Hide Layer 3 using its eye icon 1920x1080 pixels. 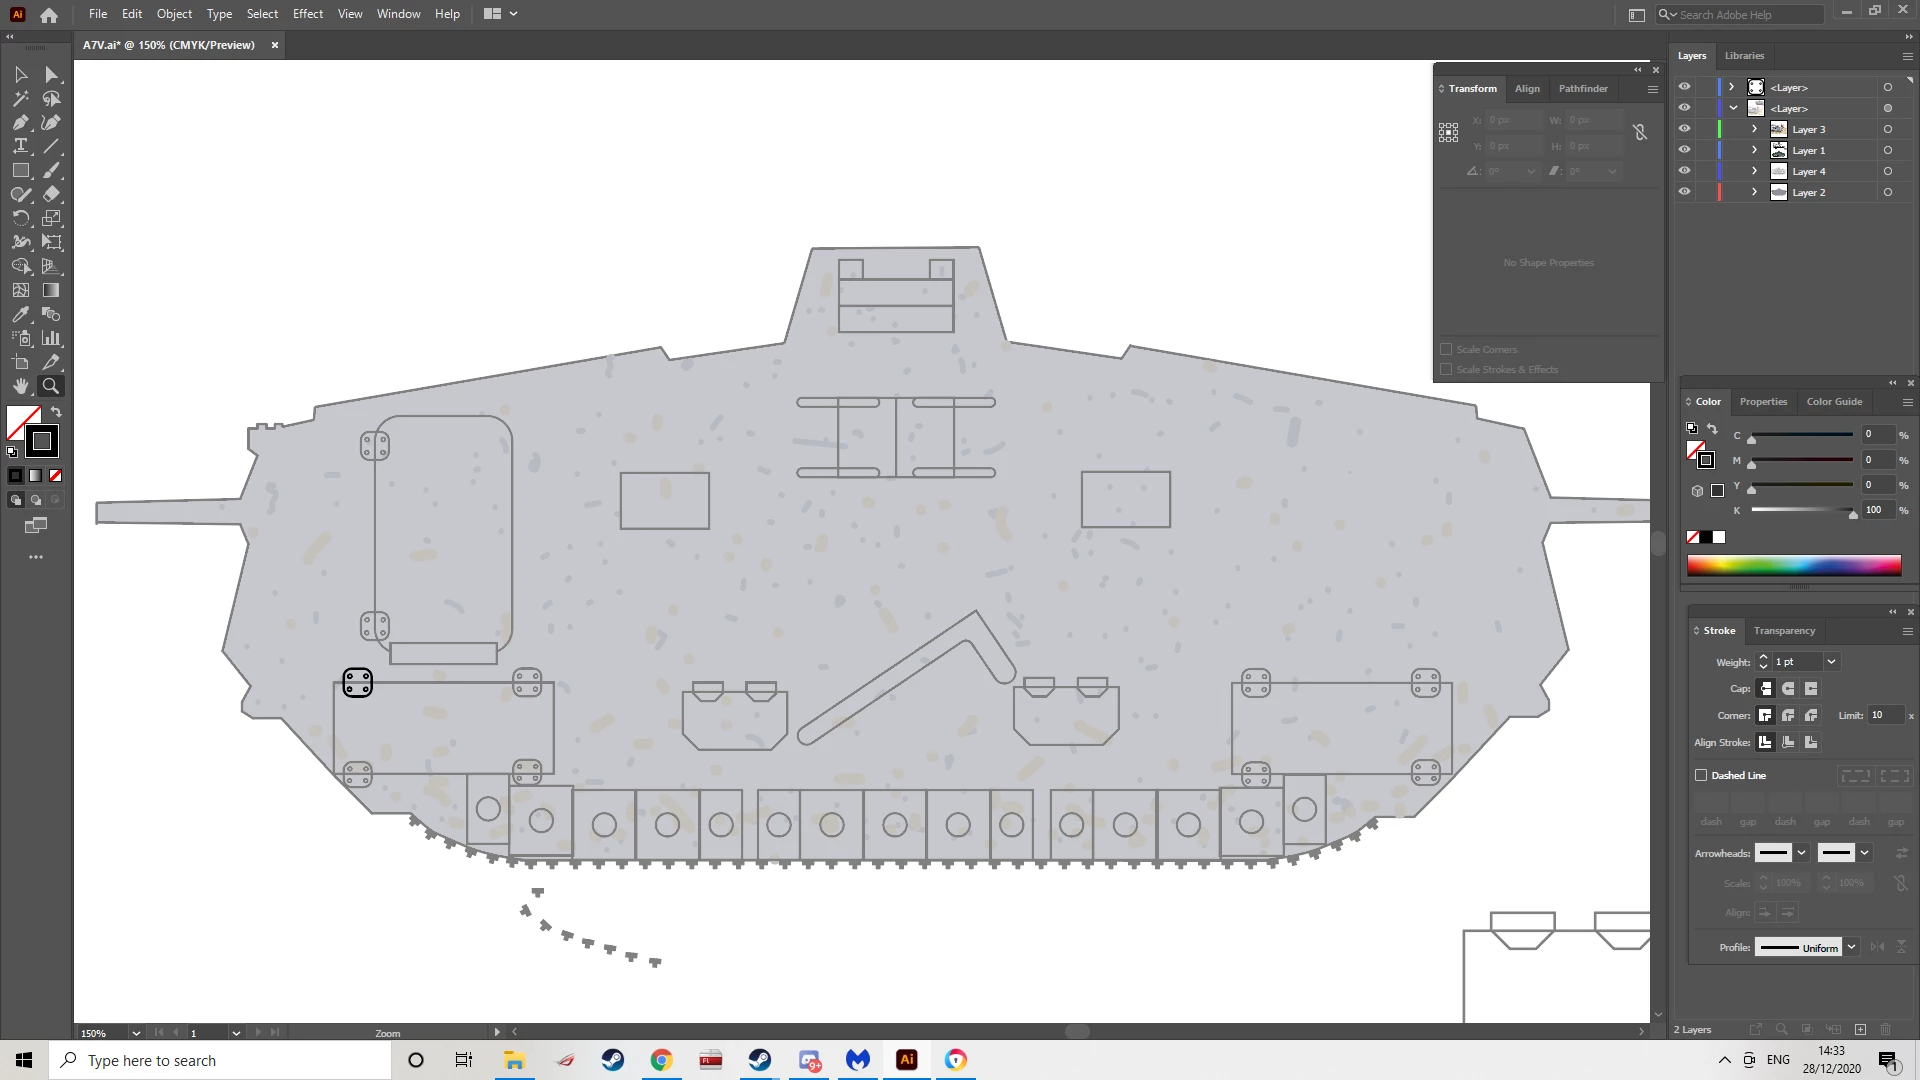click(1684, 129)
